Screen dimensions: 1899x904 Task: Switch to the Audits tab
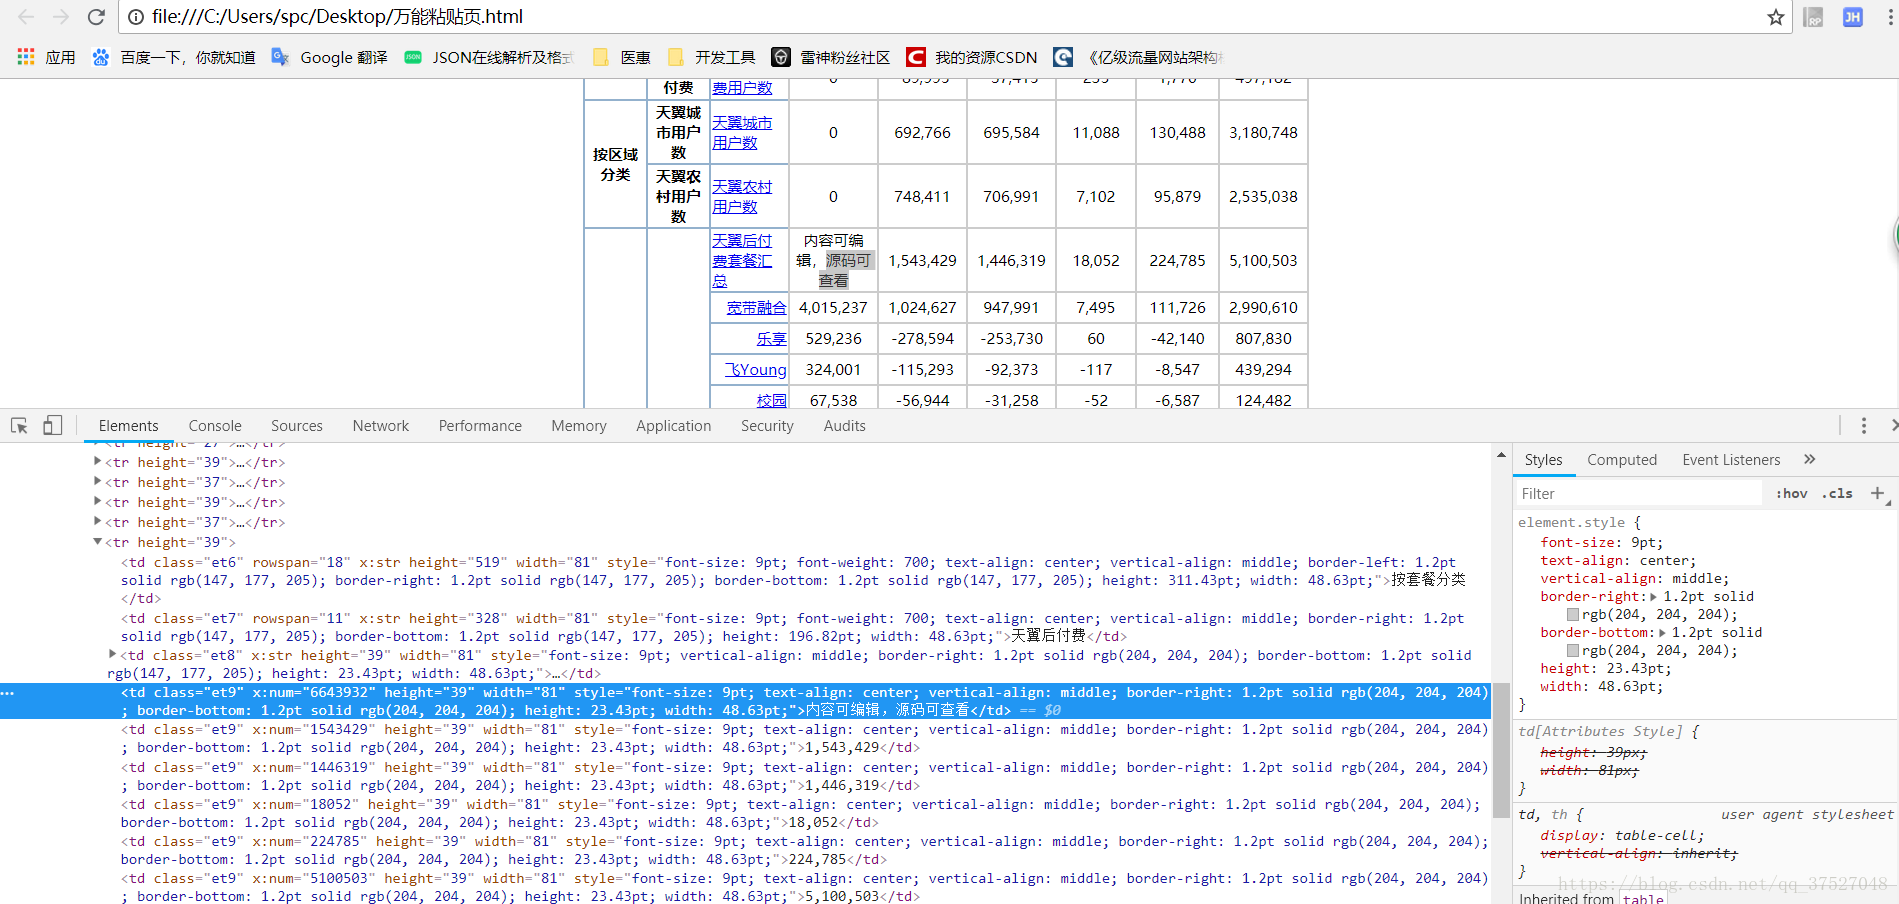(x=845, y=426)
